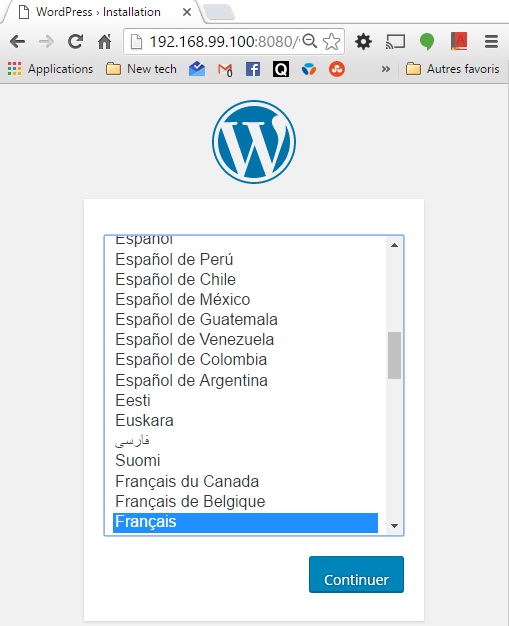Image resolution: width=509 pixels, height=626 pixels.
Task: Open the green Hangouts extension icon
Action: [427, 42]
